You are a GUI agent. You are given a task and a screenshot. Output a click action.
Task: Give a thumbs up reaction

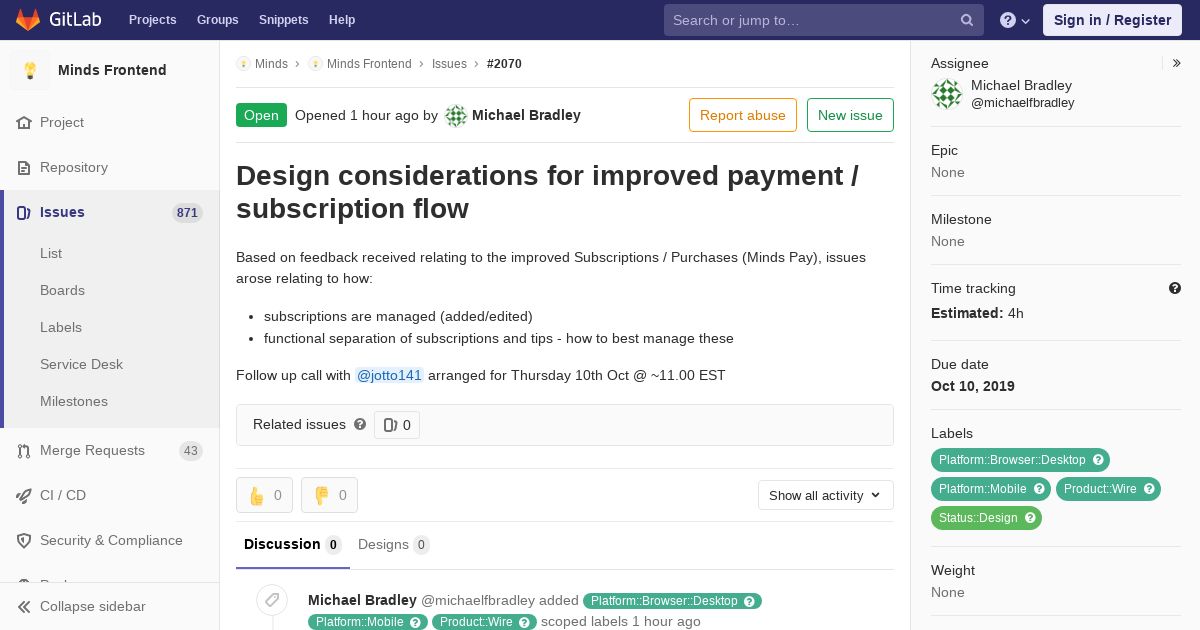[x=264, y=495]
